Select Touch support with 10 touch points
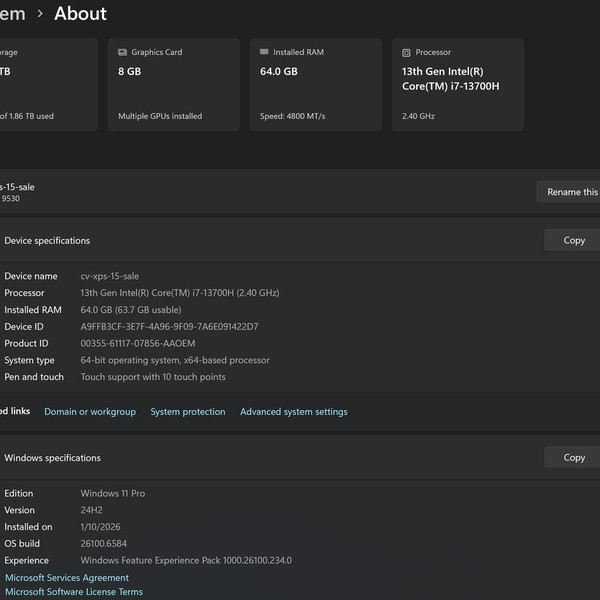The width and height of the screenshot is (600, 600). [x=153, y=377]
